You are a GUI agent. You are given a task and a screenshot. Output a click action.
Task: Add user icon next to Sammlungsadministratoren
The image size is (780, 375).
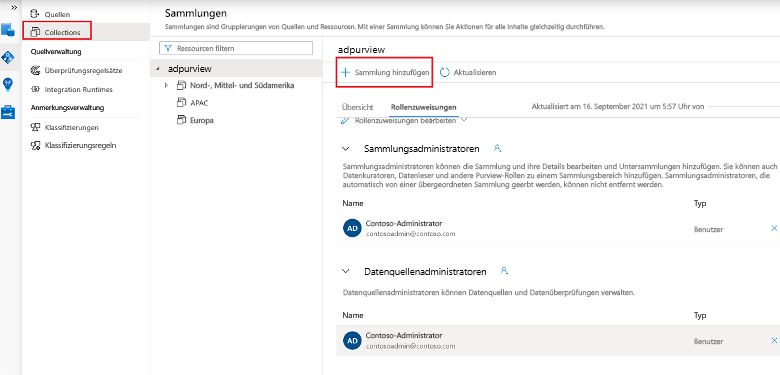(x=497, y=148)
